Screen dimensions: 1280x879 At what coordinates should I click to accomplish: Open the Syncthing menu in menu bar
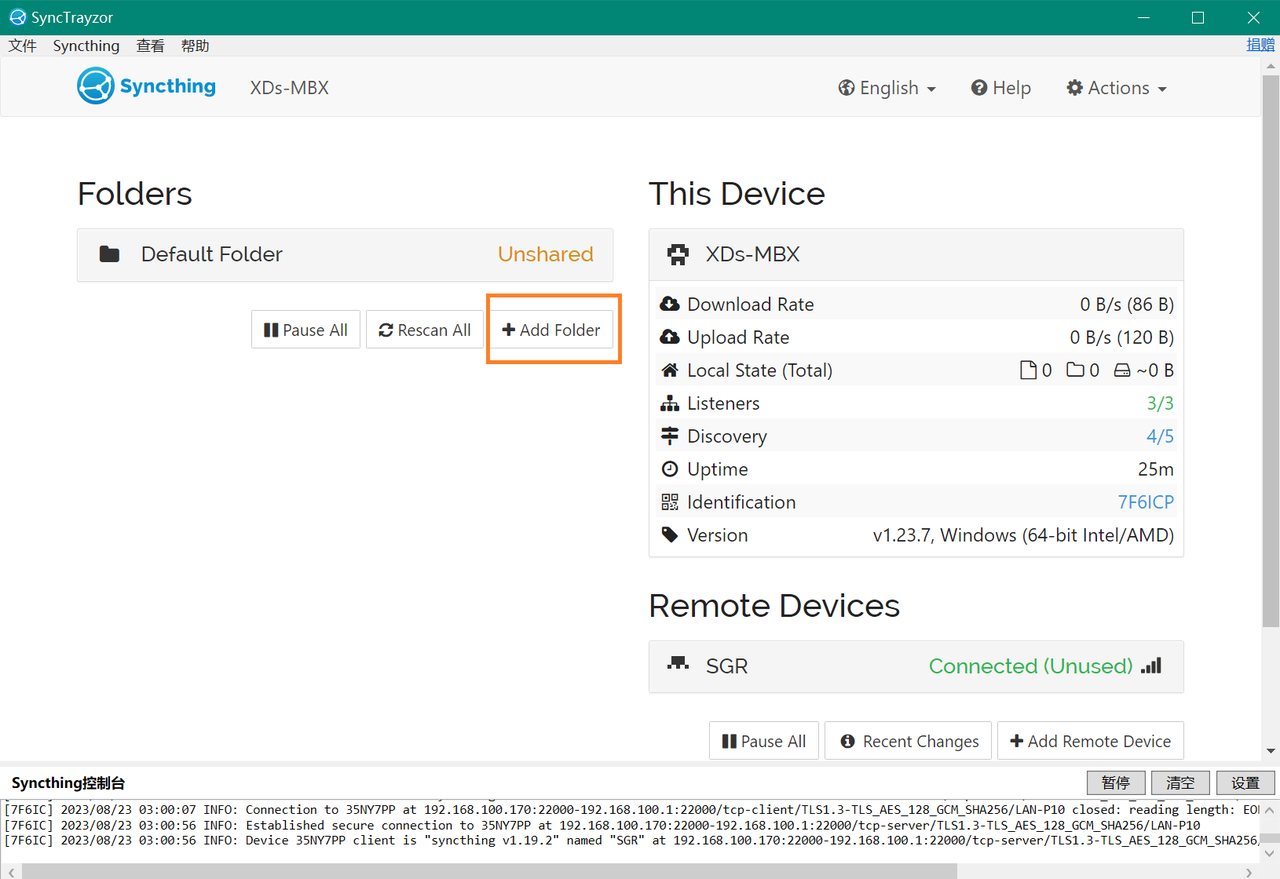(86, 46)
